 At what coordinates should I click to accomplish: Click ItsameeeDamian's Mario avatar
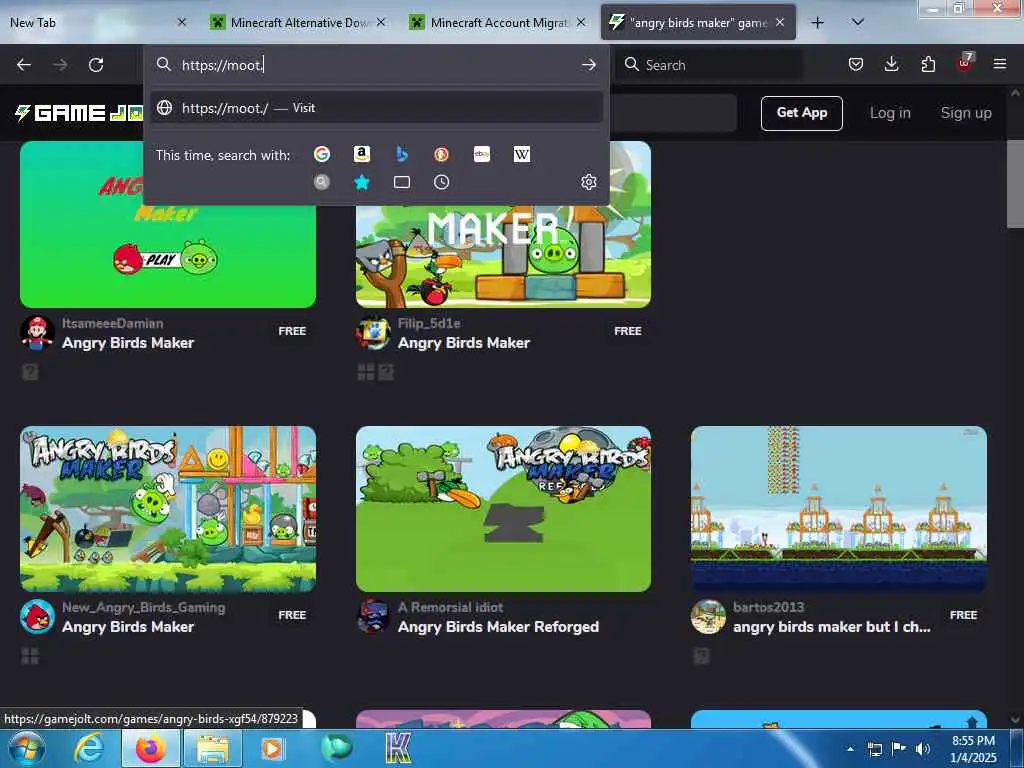coord(37,332)
